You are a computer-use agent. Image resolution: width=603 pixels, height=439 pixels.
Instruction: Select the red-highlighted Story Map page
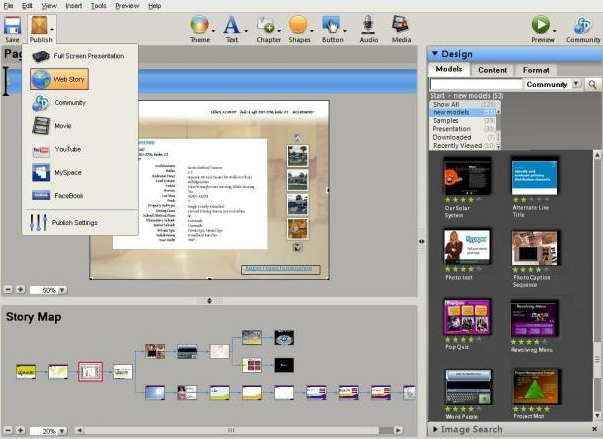coord(90,372)
